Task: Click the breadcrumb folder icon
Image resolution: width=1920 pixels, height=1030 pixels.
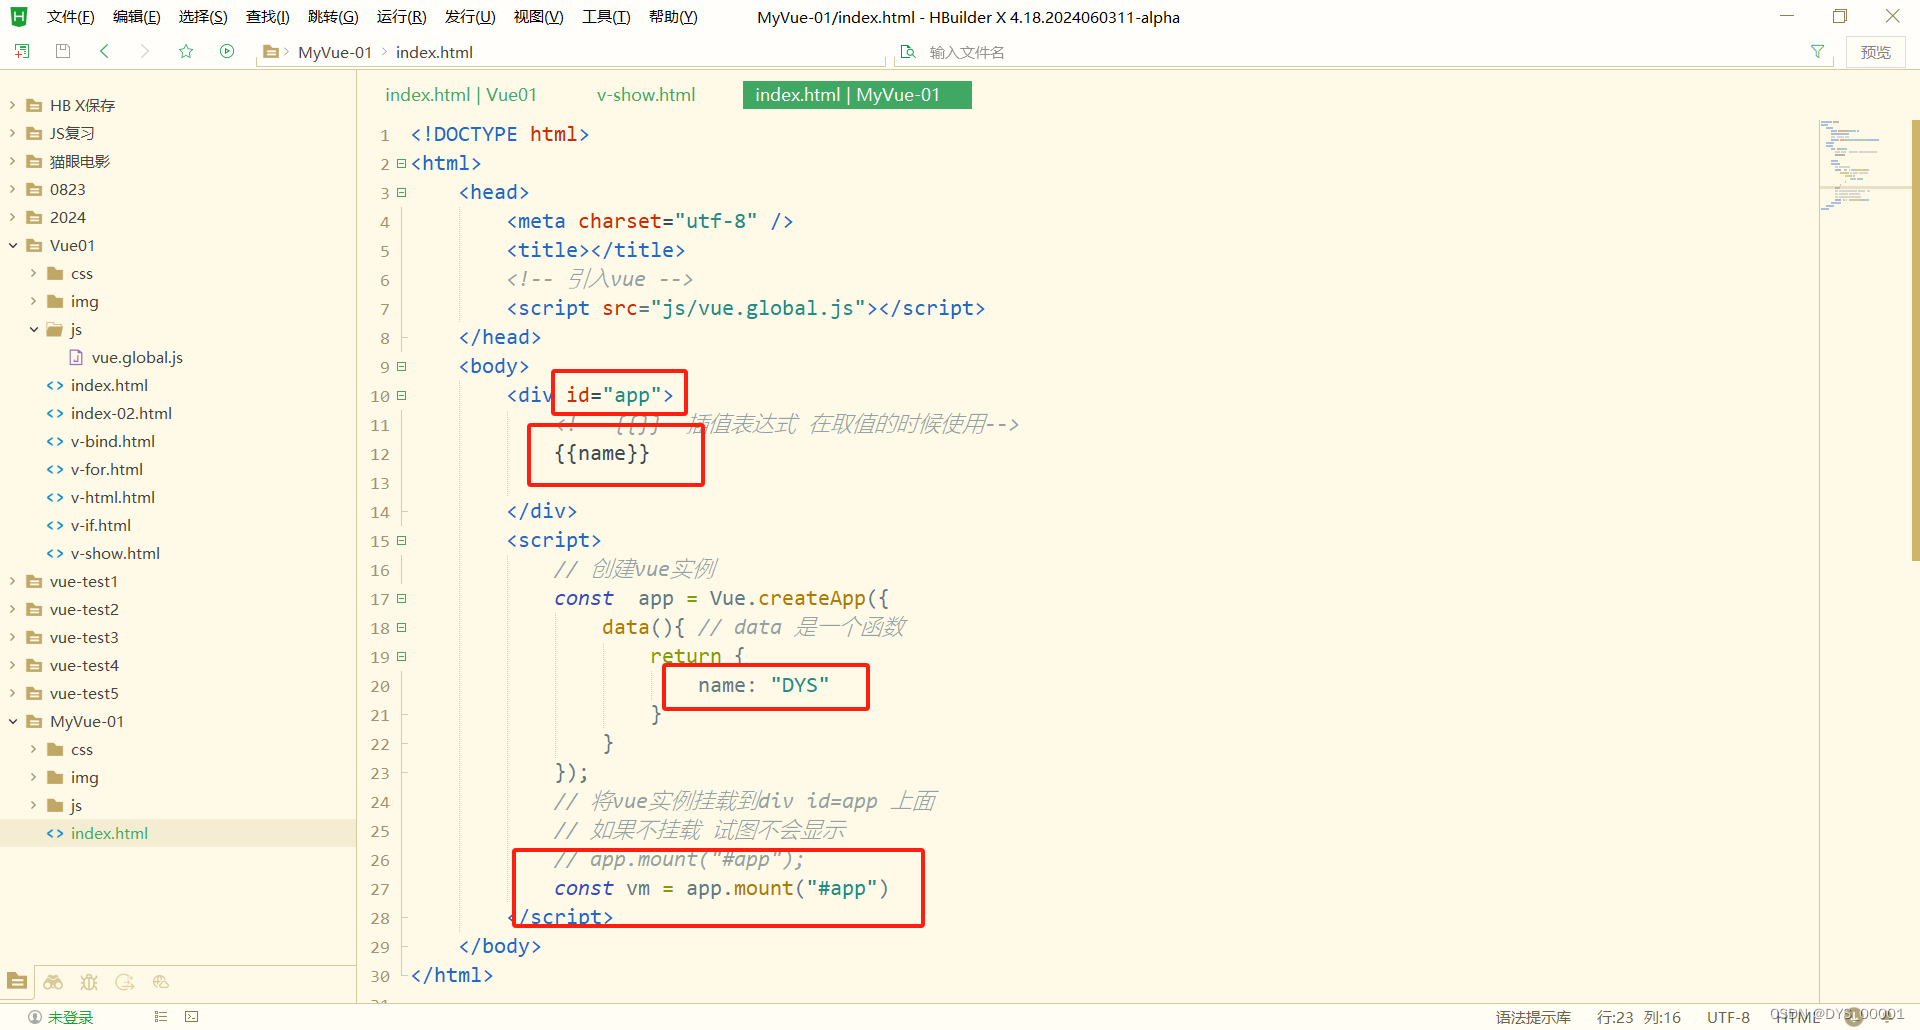Action: coord(270,51)
